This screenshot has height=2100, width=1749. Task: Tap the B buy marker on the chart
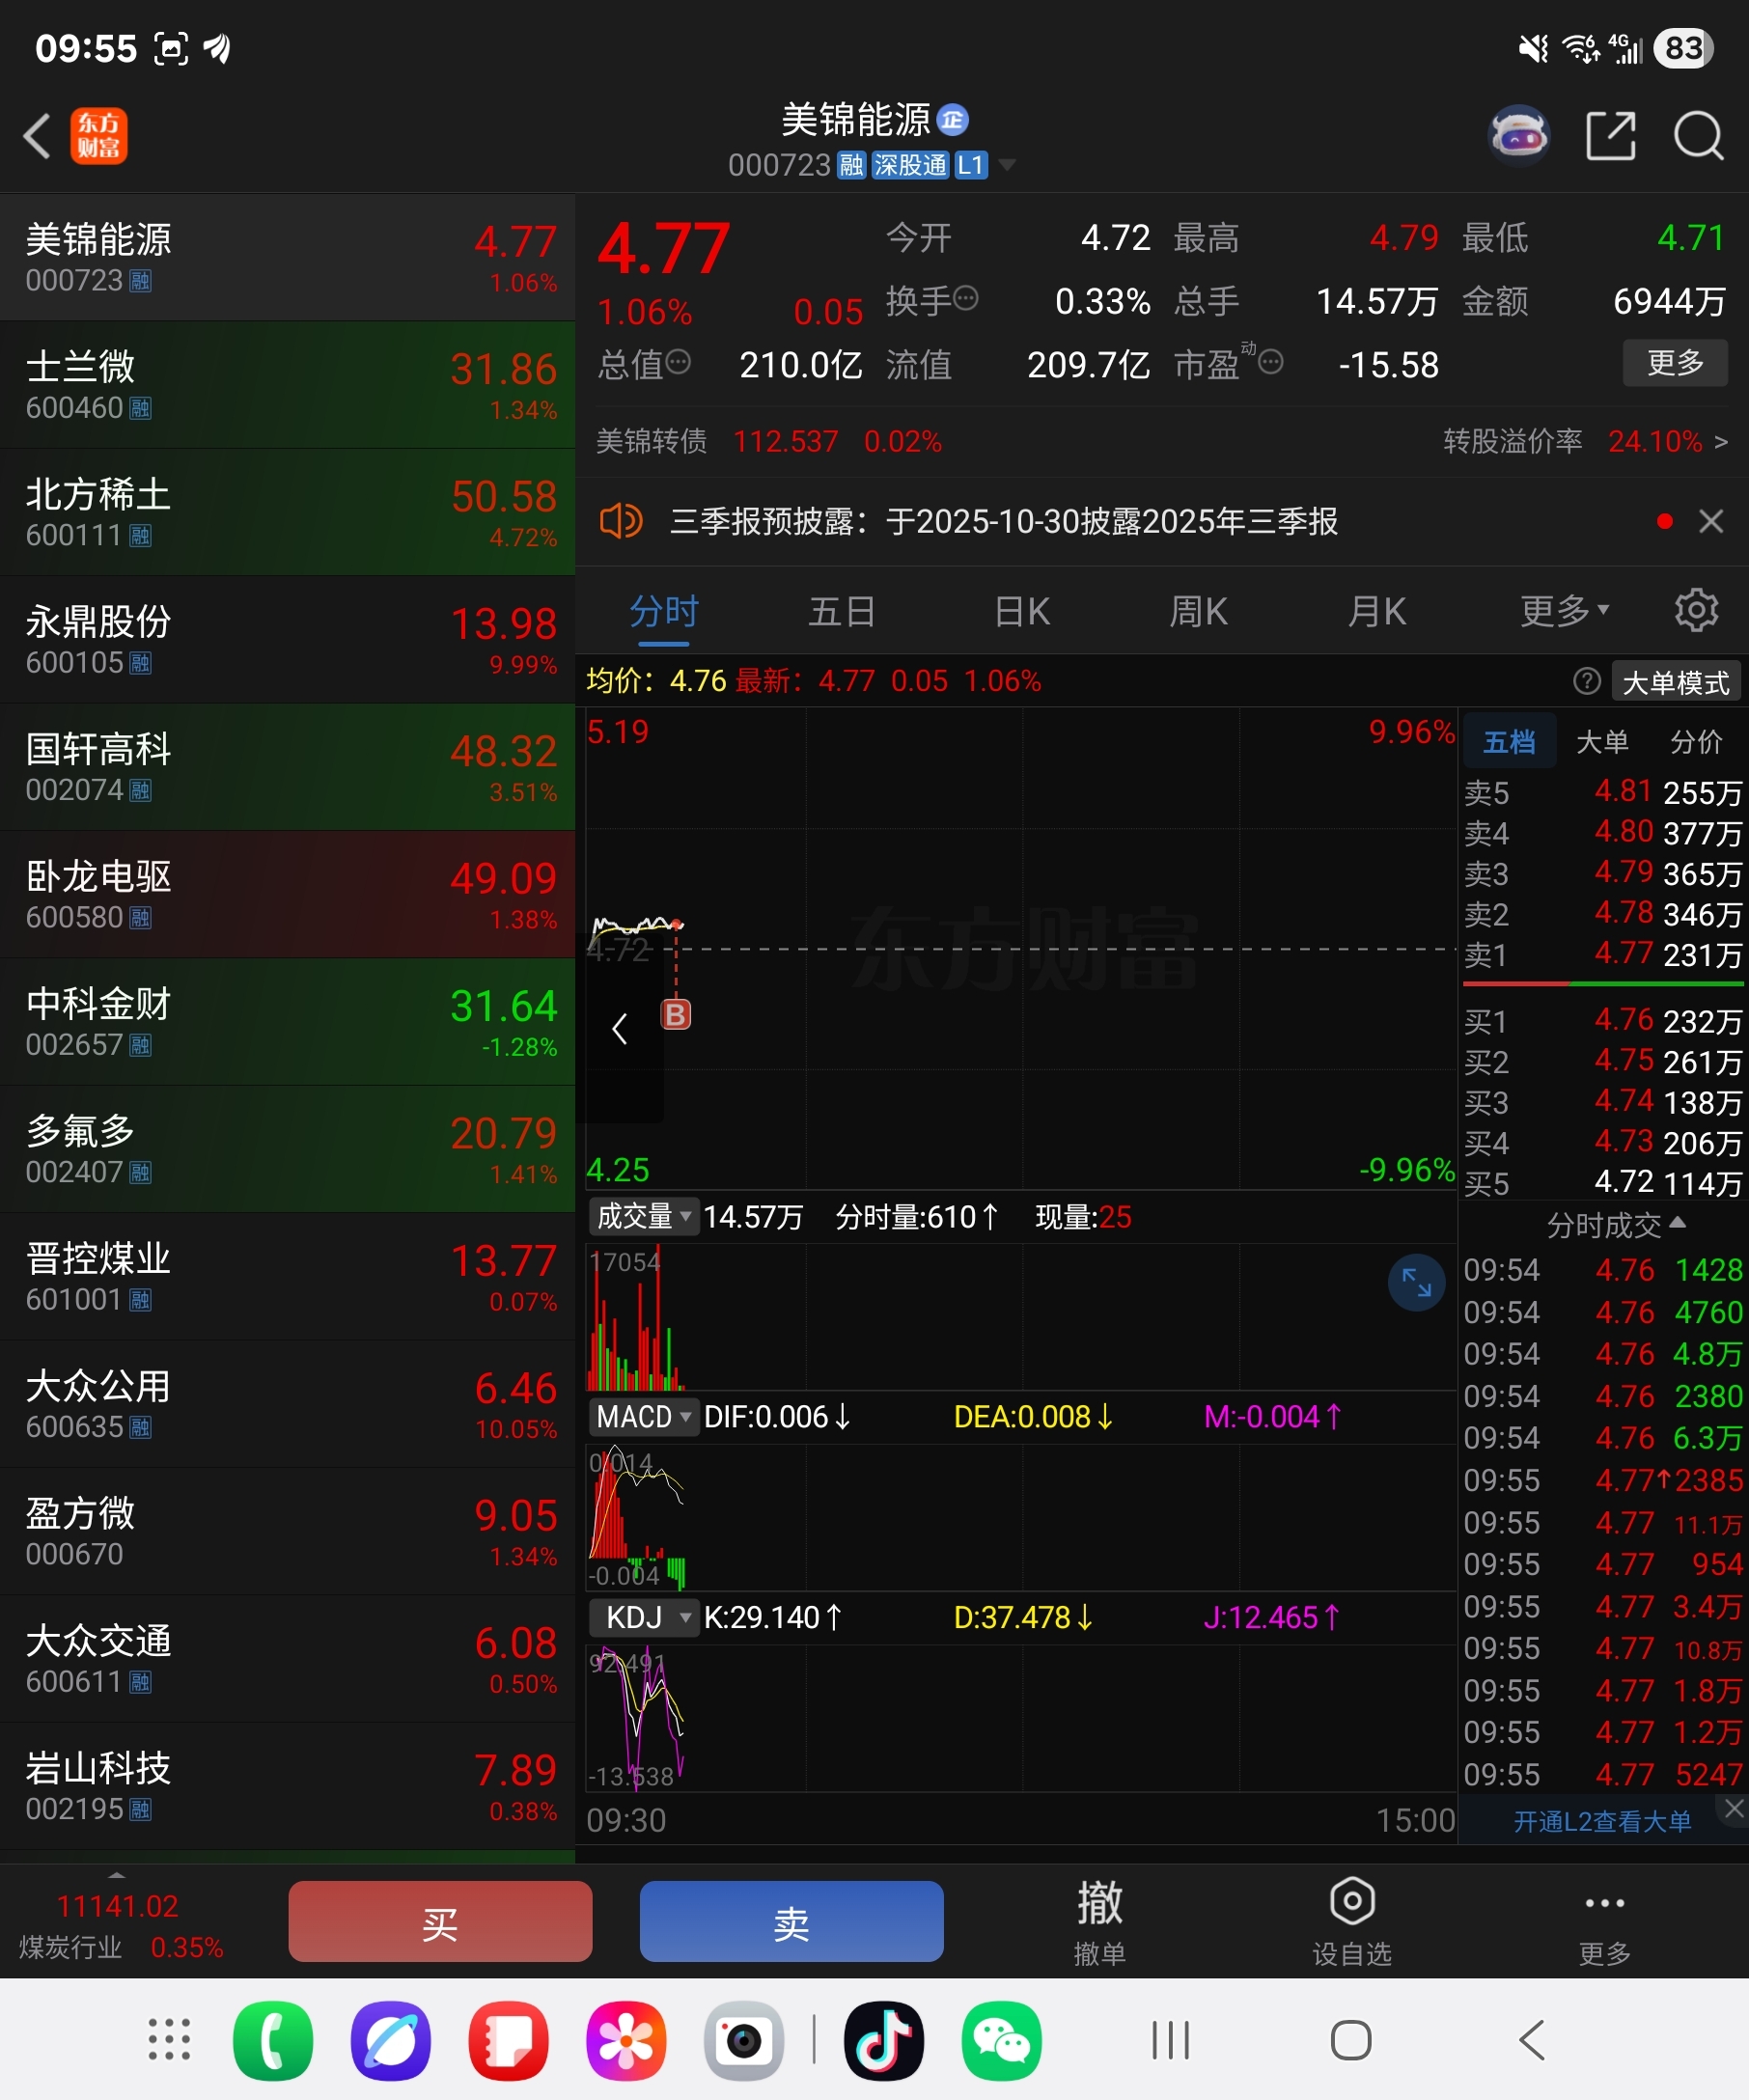(676, 1015)
